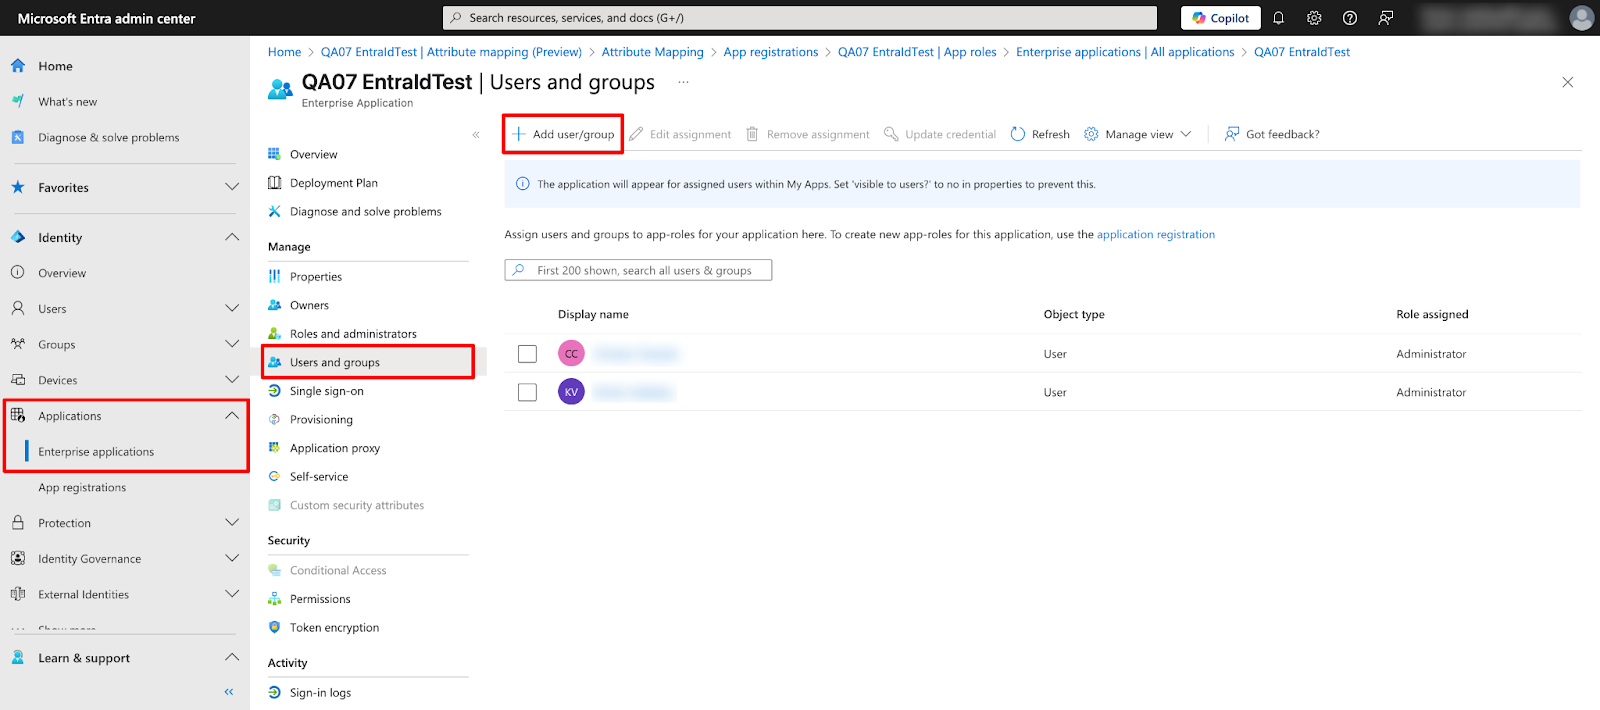
Task: Expand the Devices menu chevron
Action: 232,380
